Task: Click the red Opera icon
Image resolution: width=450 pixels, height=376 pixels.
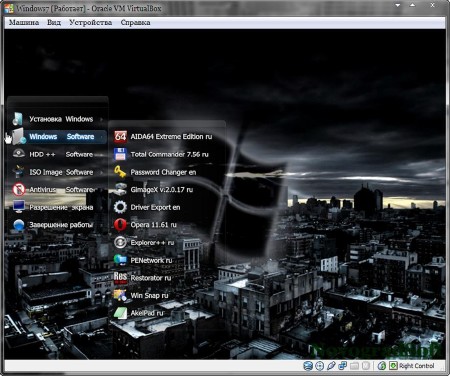Action: [120, 225]
